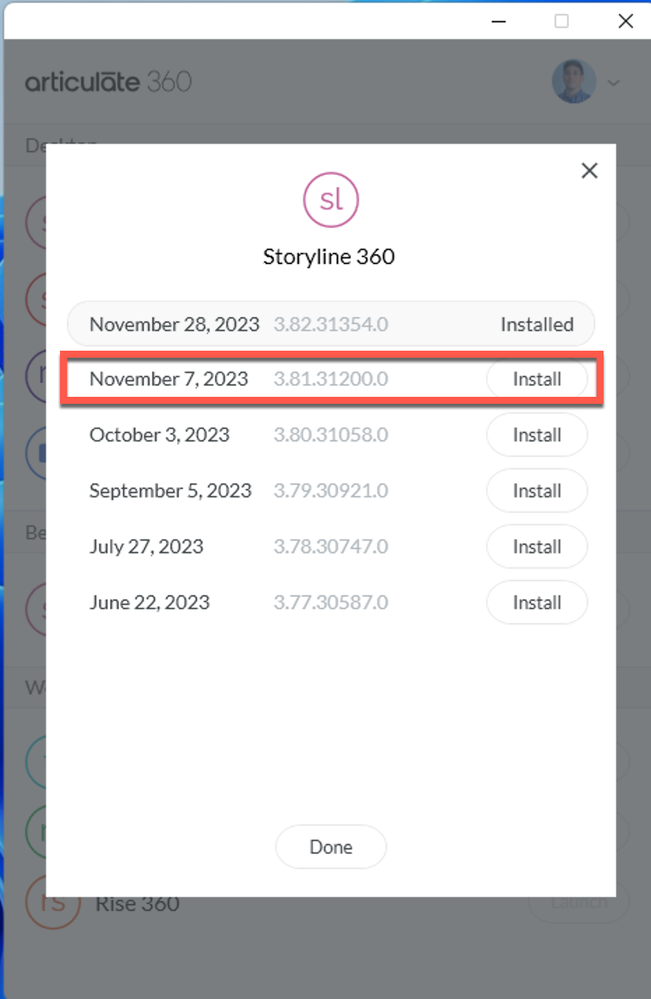Install the June 22, 2023 version
The width and height of the screenshot is (651, 999).
coord(536,603)
